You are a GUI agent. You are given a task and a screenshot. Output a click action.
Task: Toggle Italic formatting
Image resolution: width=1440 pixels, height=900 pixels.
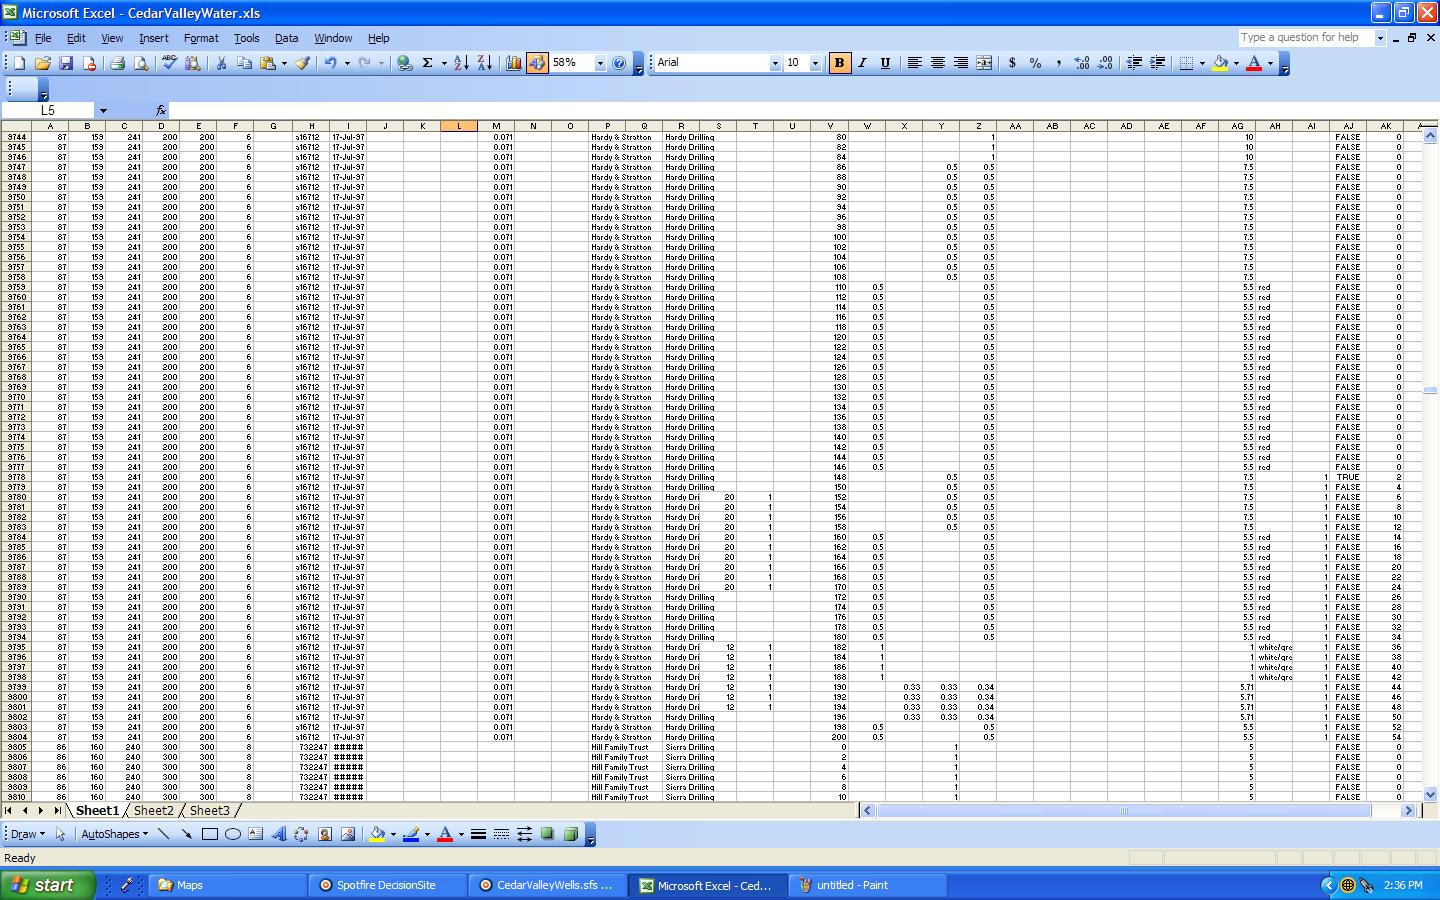click(862, 63)
